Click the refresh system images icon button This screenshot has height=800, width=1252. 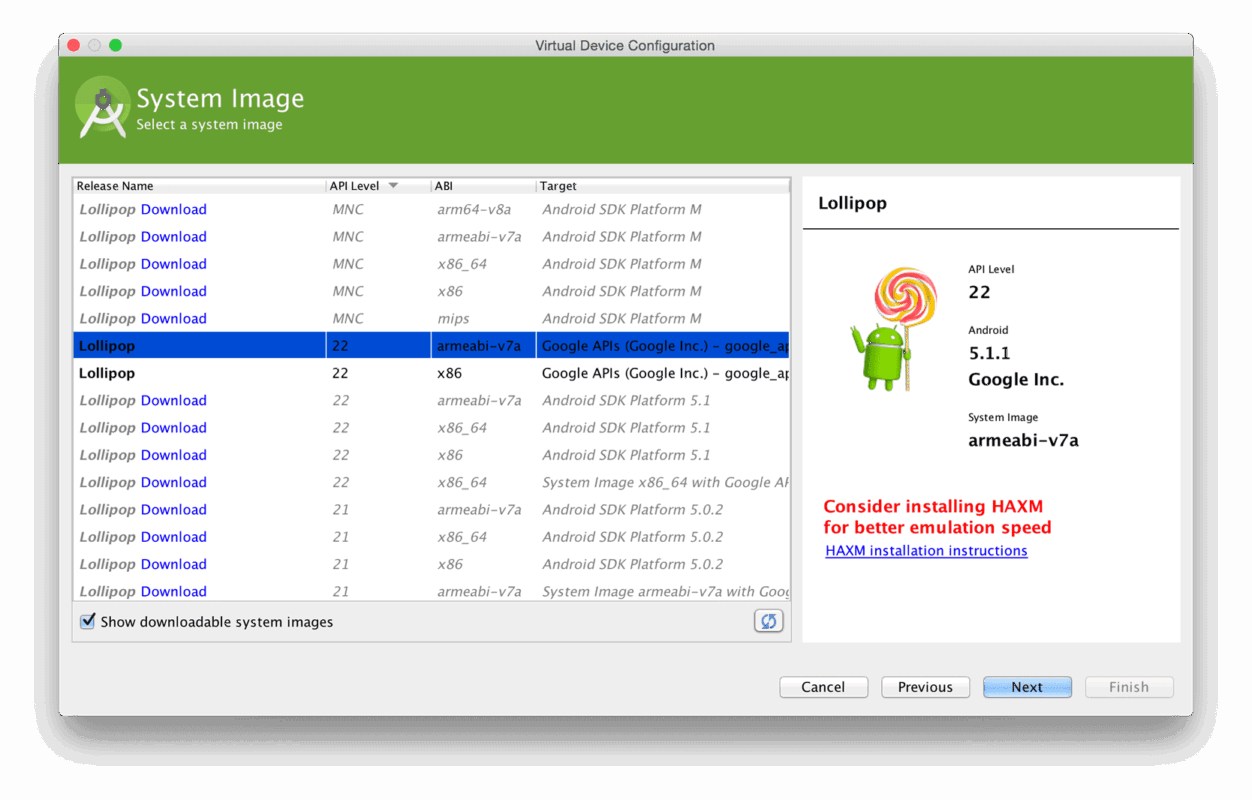(768, 621)
